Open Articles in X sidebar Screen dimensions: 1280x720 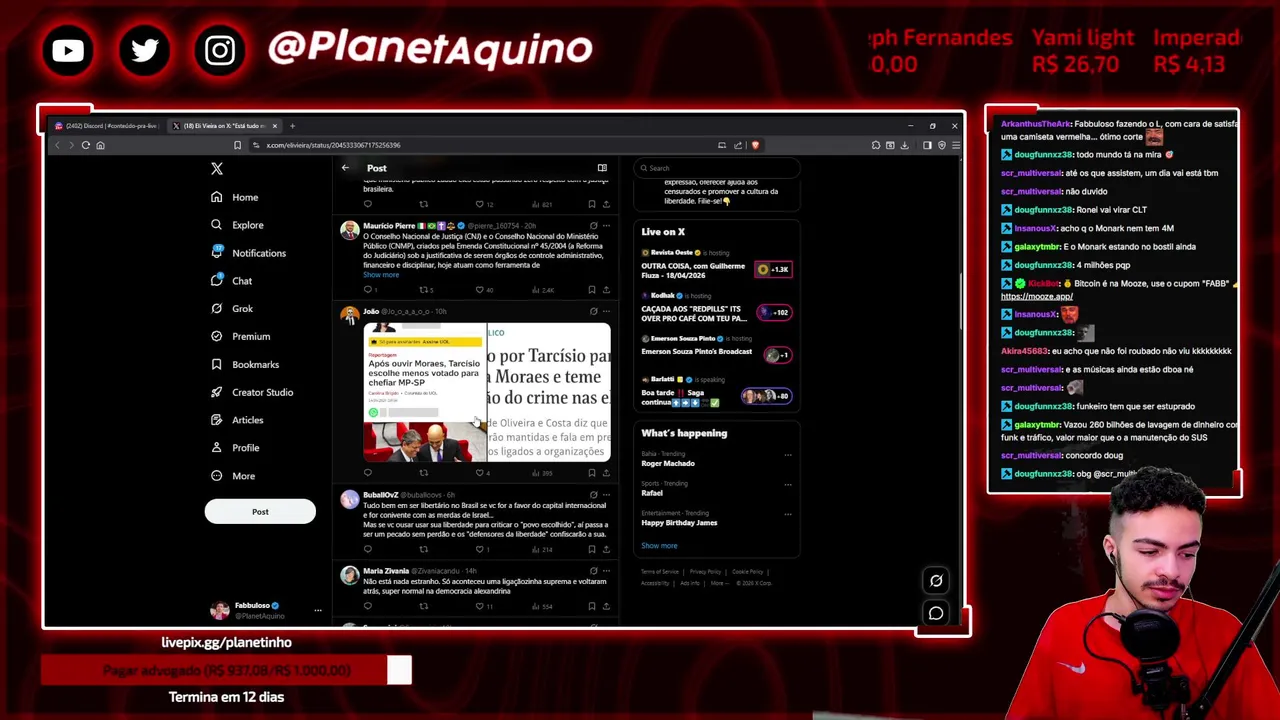point(237,420)
